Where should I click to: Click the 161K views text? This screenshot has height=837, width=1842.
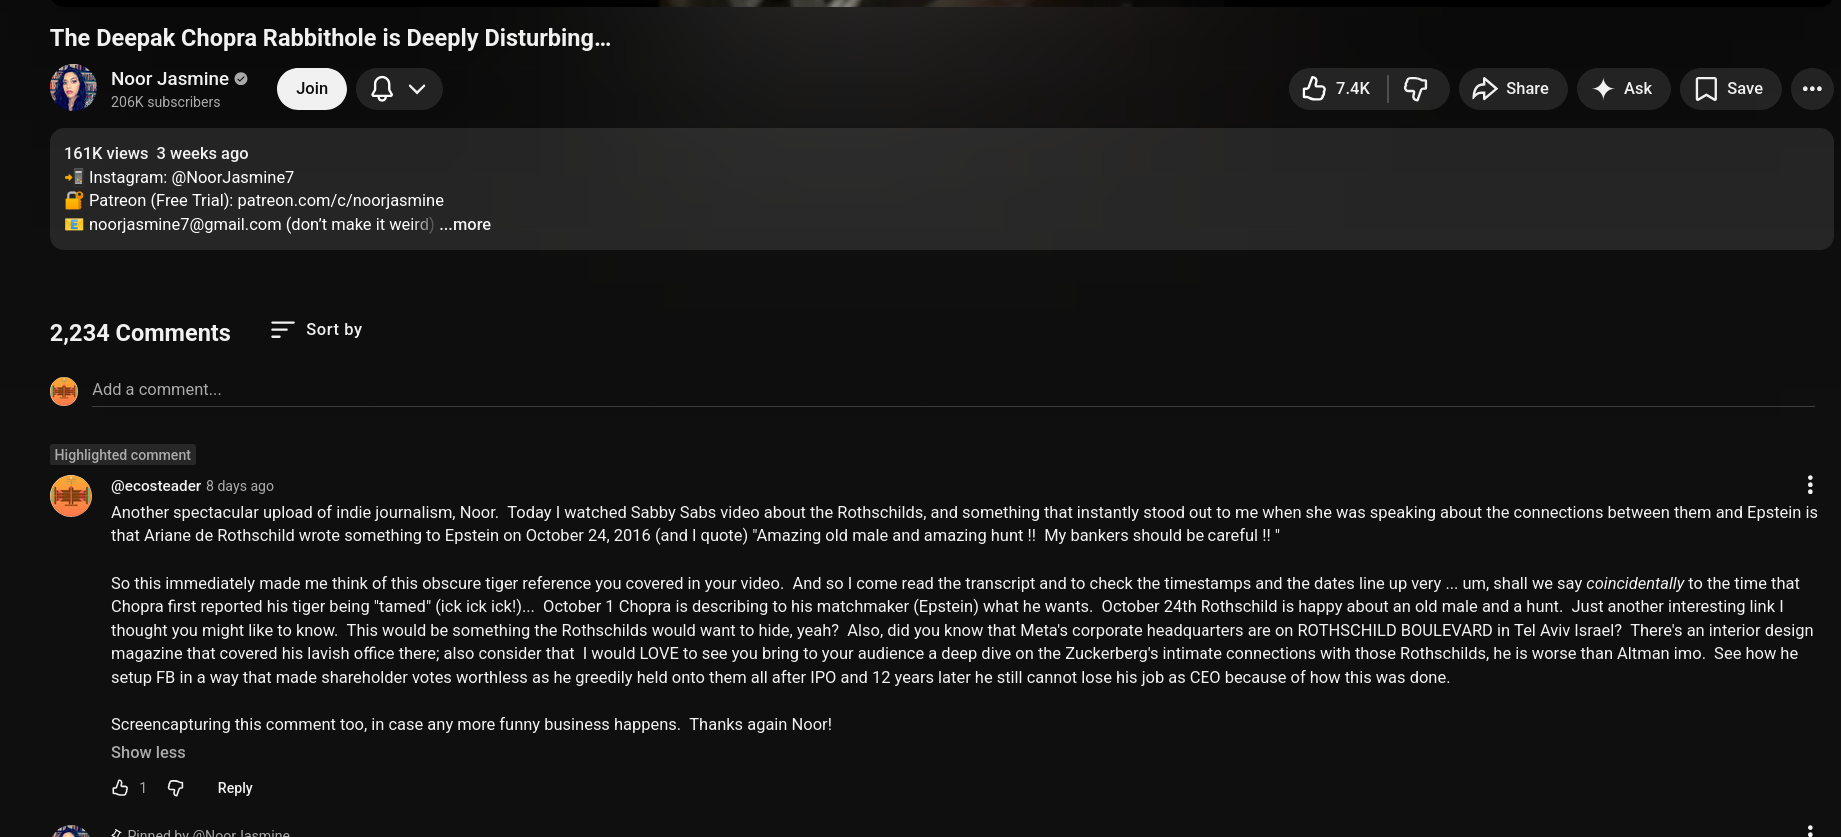click(x=106, y=153)
